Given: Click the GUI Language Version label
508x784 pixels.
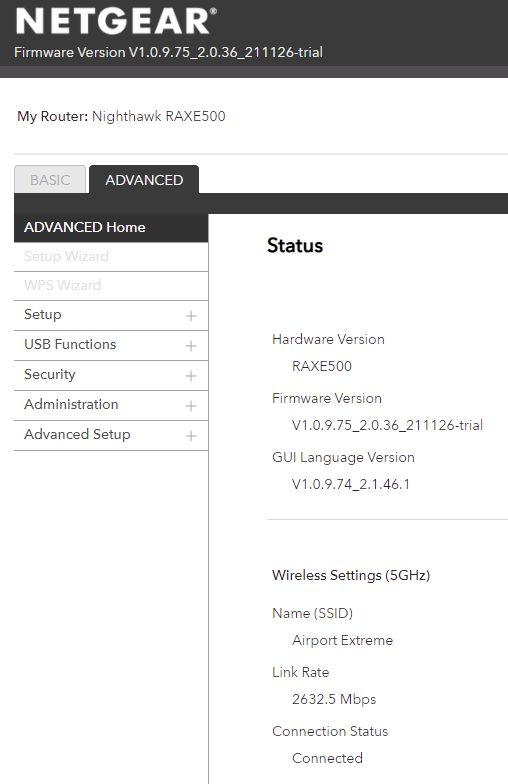Looking at the screenshot, I should pyautogui.click(x=343, y=458).
